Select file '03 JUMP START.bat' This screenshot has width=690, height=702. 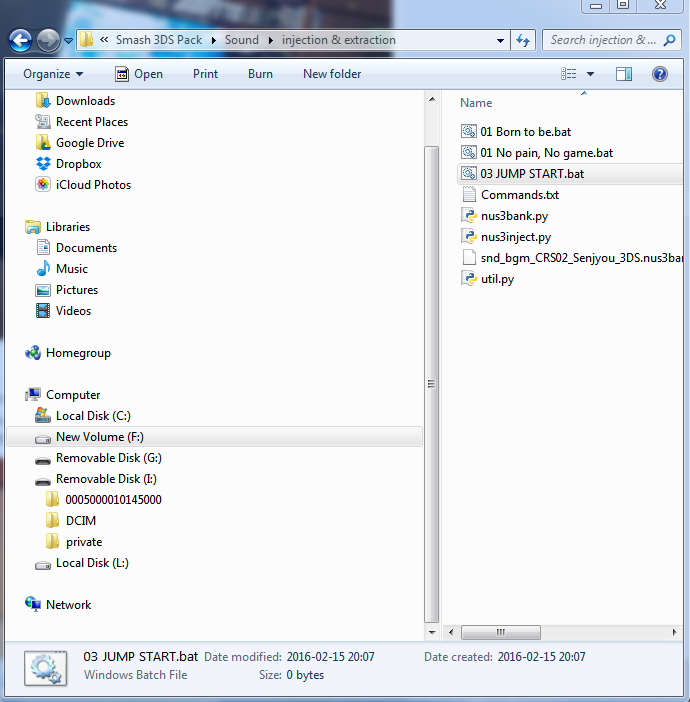point(570,174)
